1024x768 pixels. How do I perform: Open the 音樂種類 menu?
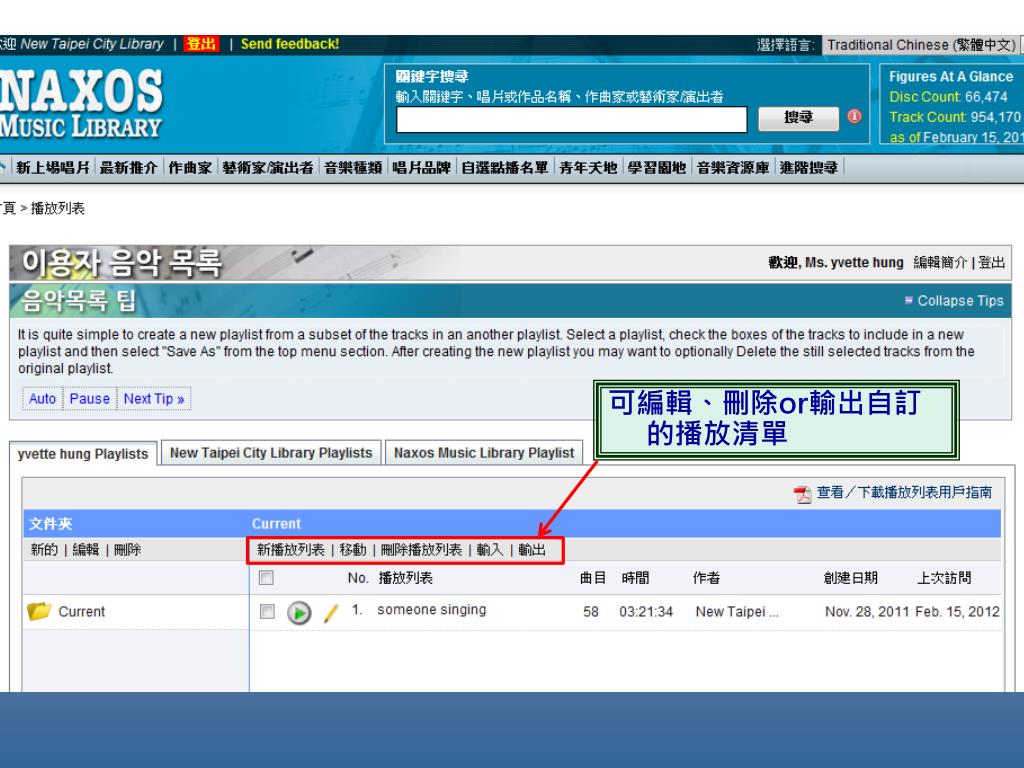click(353, 168)
